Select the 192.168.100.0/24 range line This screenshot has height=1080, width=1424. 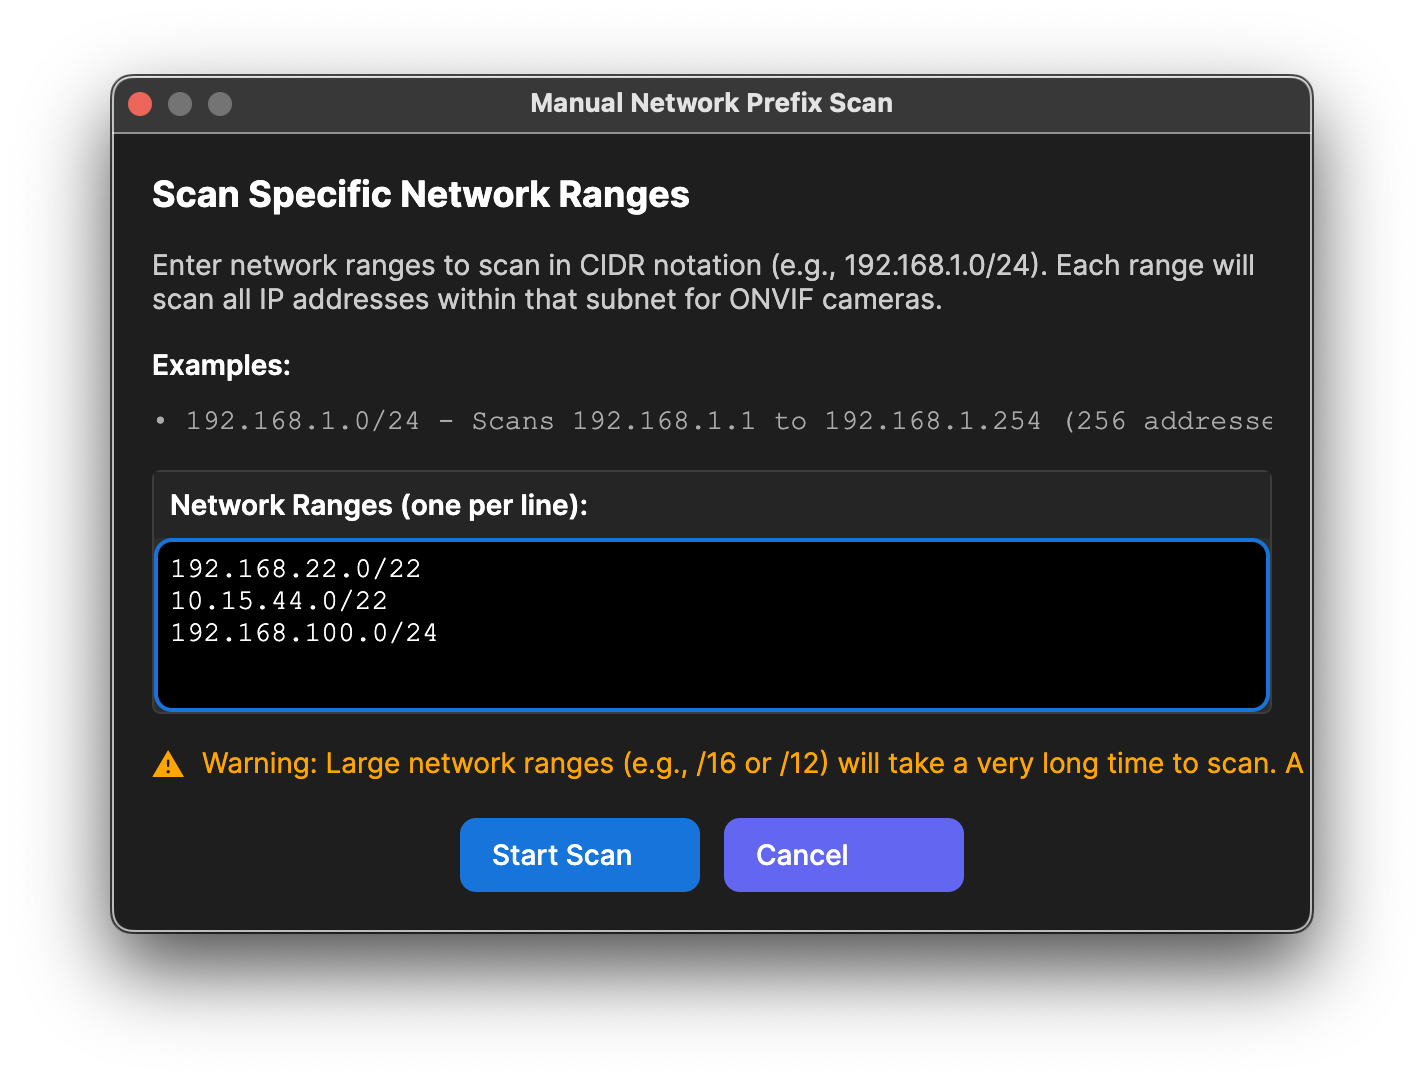(x=304, y=633)
